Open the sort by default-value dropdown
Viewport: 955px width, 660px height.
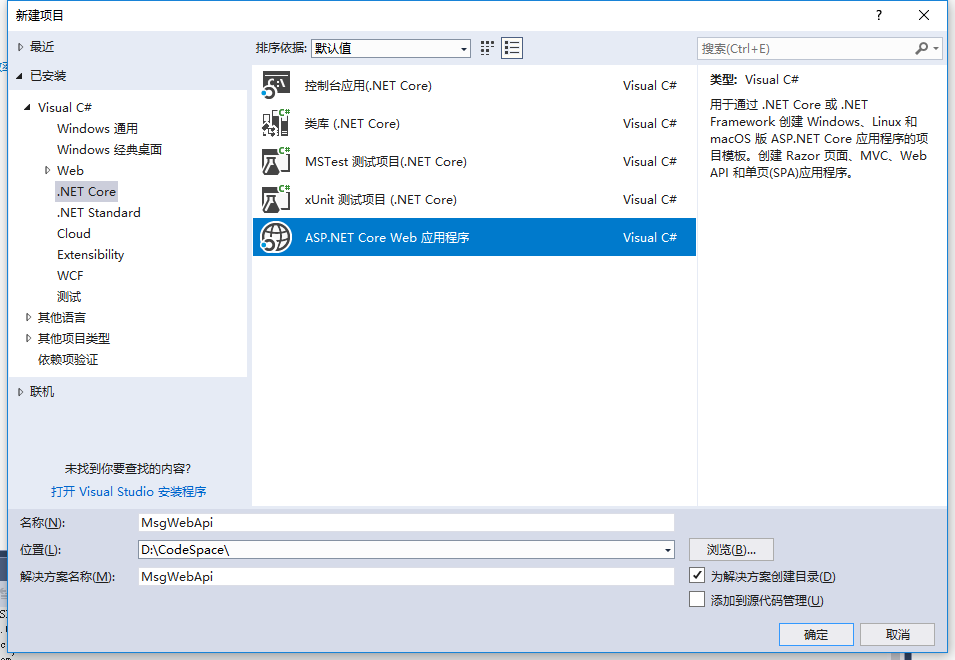[x=390, y=48]
